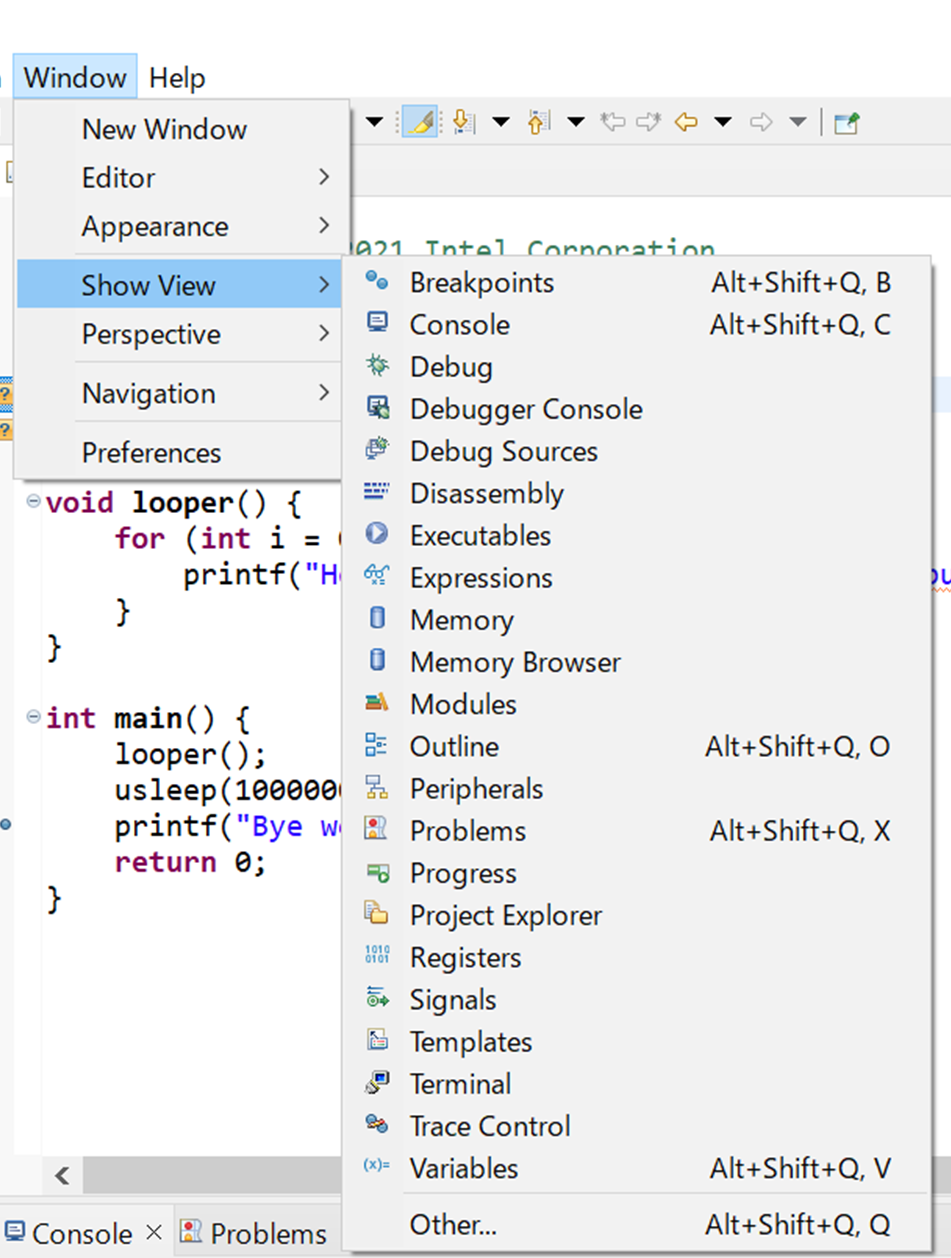951x1258 pixels.
Task: Open the Breakpoints view
Action: tap(481, 283)
